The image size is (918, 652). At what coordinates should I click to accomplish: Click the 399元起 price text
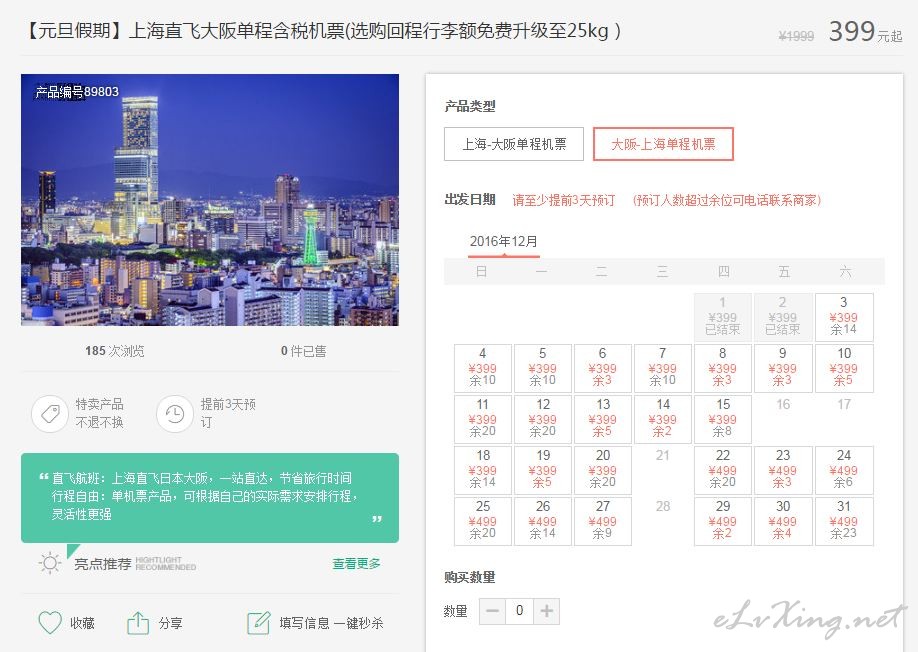pyautogui.click(x=865, y=32)
